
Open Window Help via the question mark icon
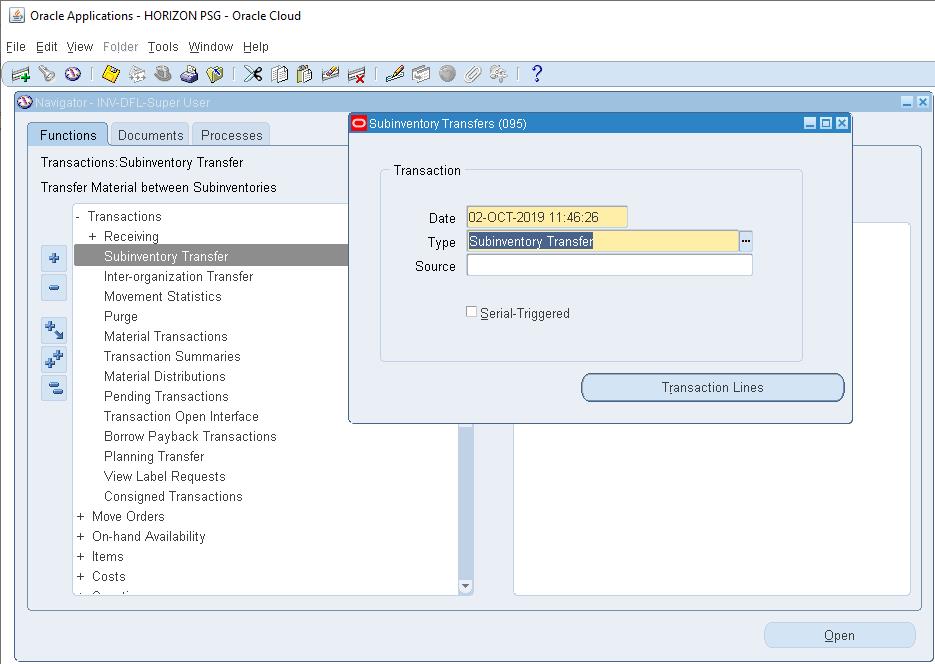(x=536, y=73)
